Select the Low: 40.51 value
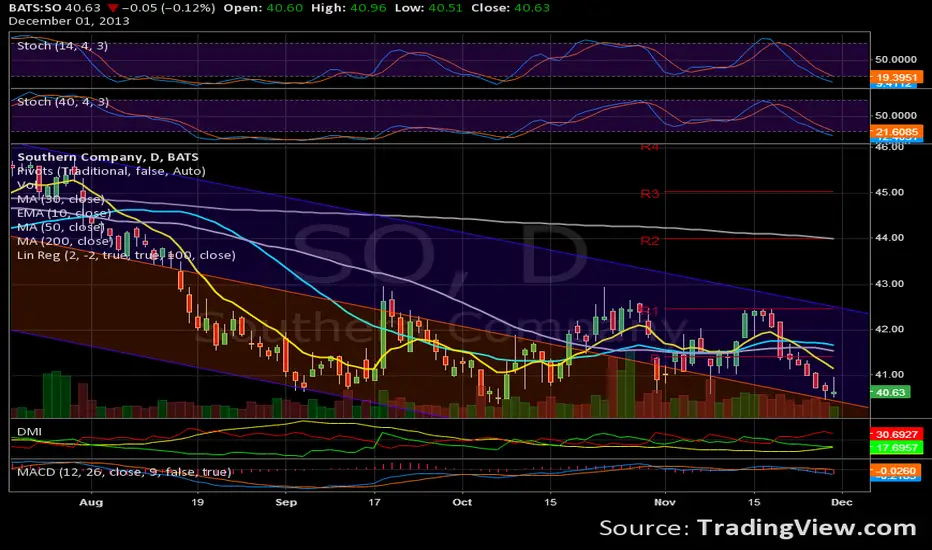The image size is (932, 550). tap(429, 8)
